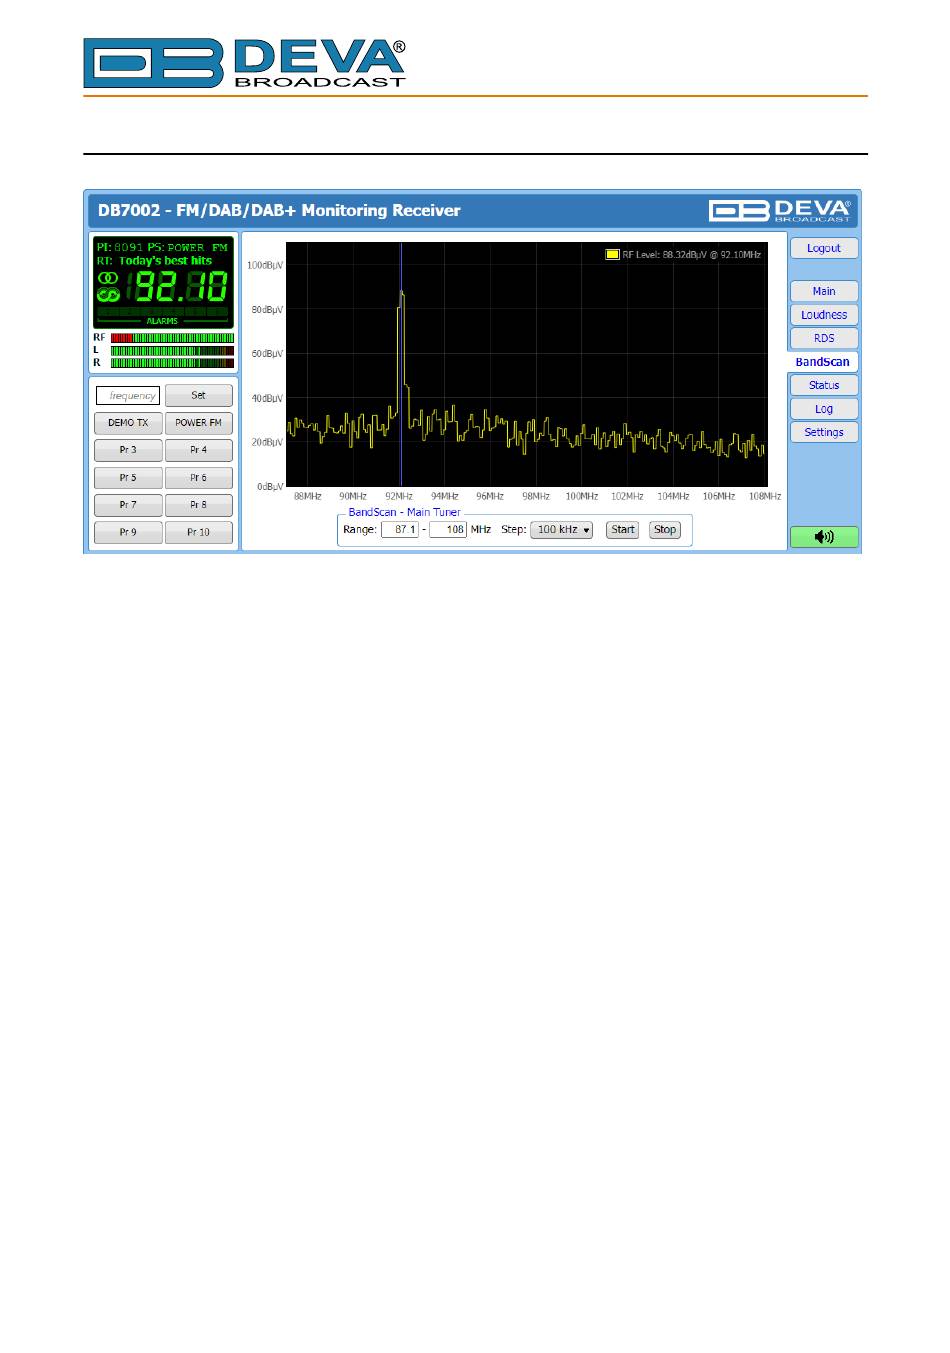Click the RF level meter bar
Viewport: 950px width, 1353px height.
pyautogui.click(x=172, y=338)
